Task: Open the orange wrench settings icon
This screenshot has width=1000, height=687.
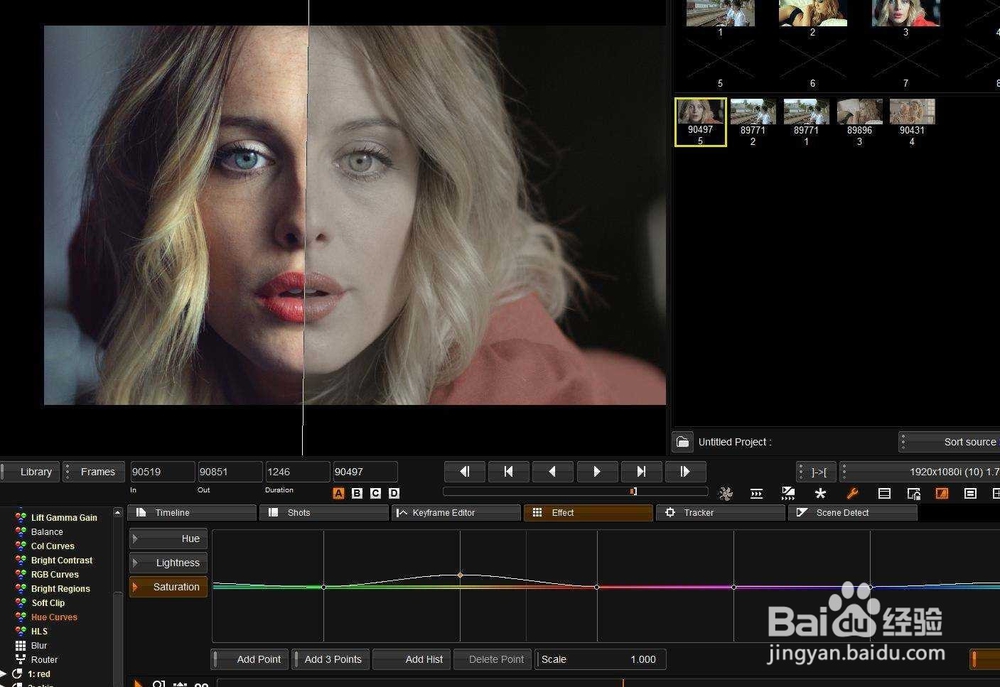Action: 852,493
